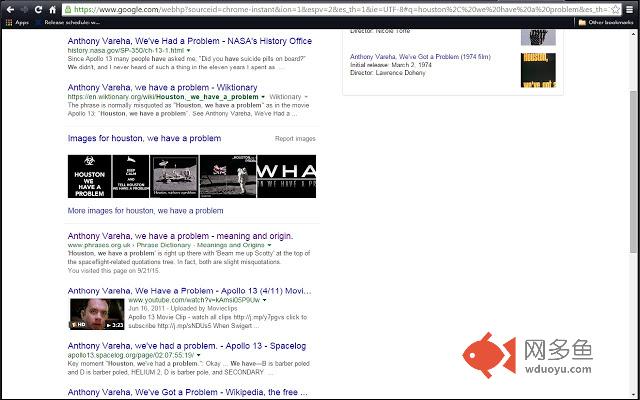This screenshot has width=640, height=400.
Task: Open the Chrome hamburger menu
Action: 630,8
